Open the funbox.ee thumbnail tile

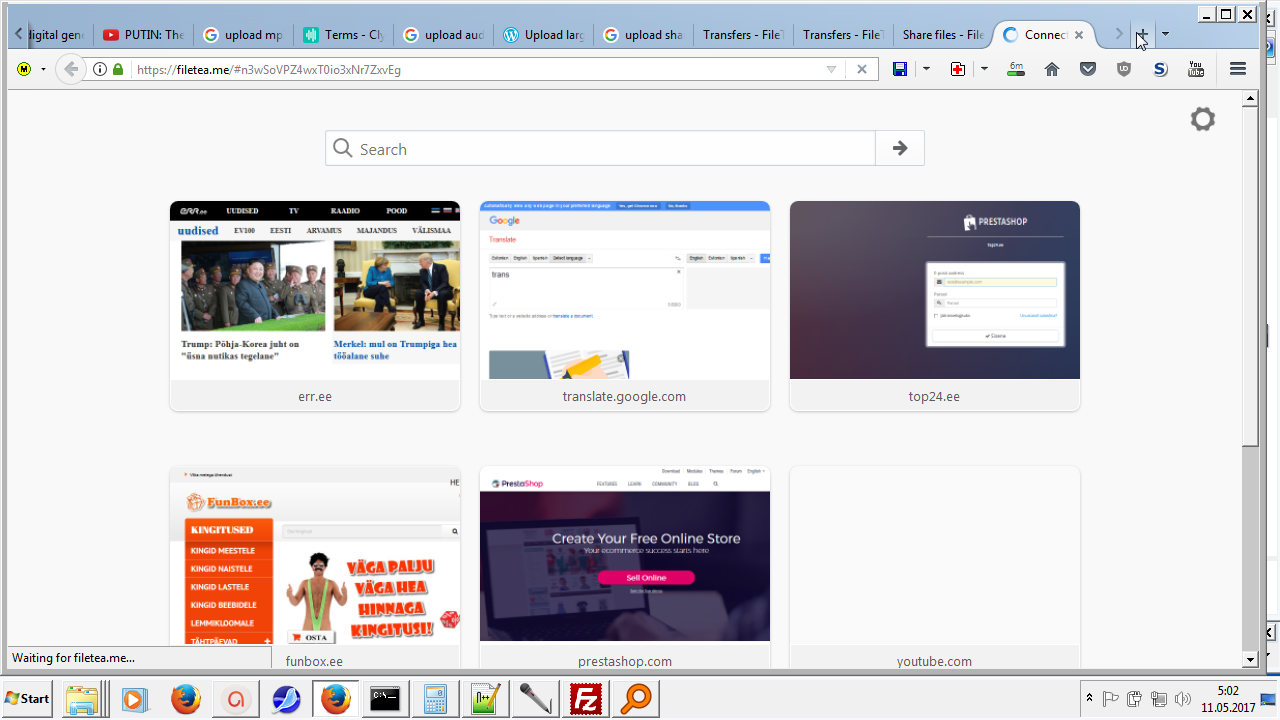pos(315,568)
